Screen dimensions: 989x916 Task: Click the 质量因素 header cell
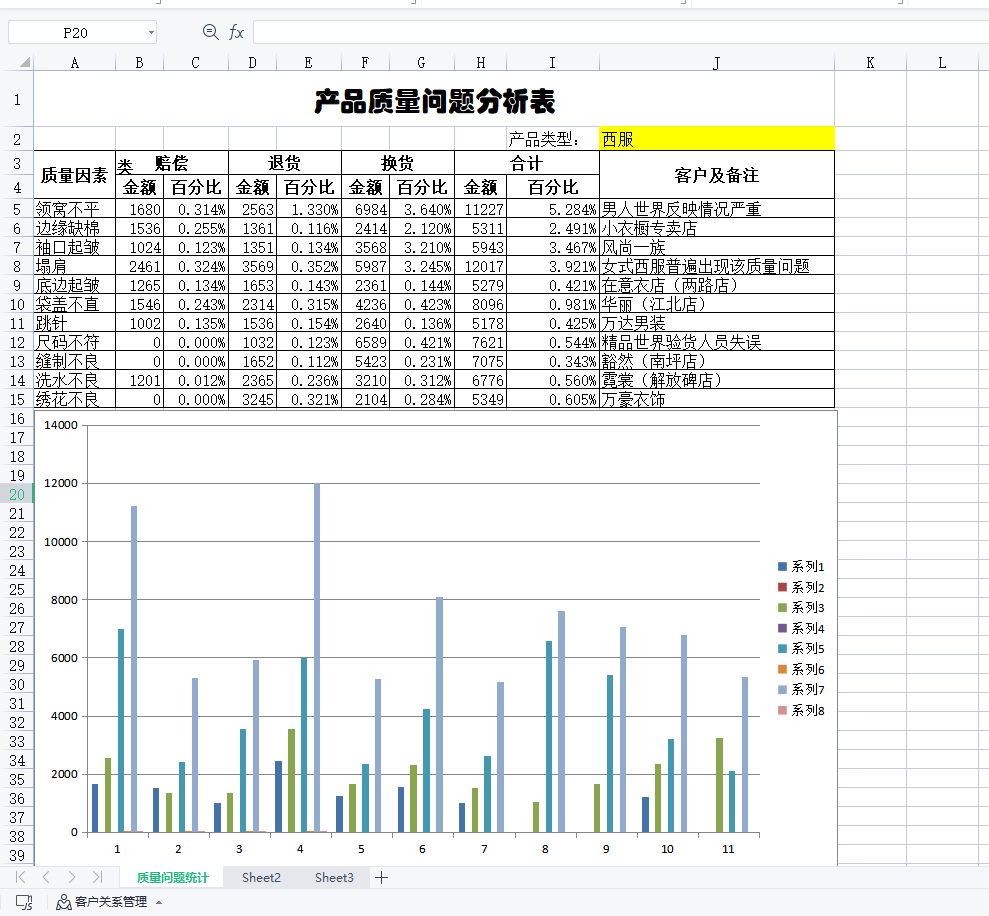(74, 175)
